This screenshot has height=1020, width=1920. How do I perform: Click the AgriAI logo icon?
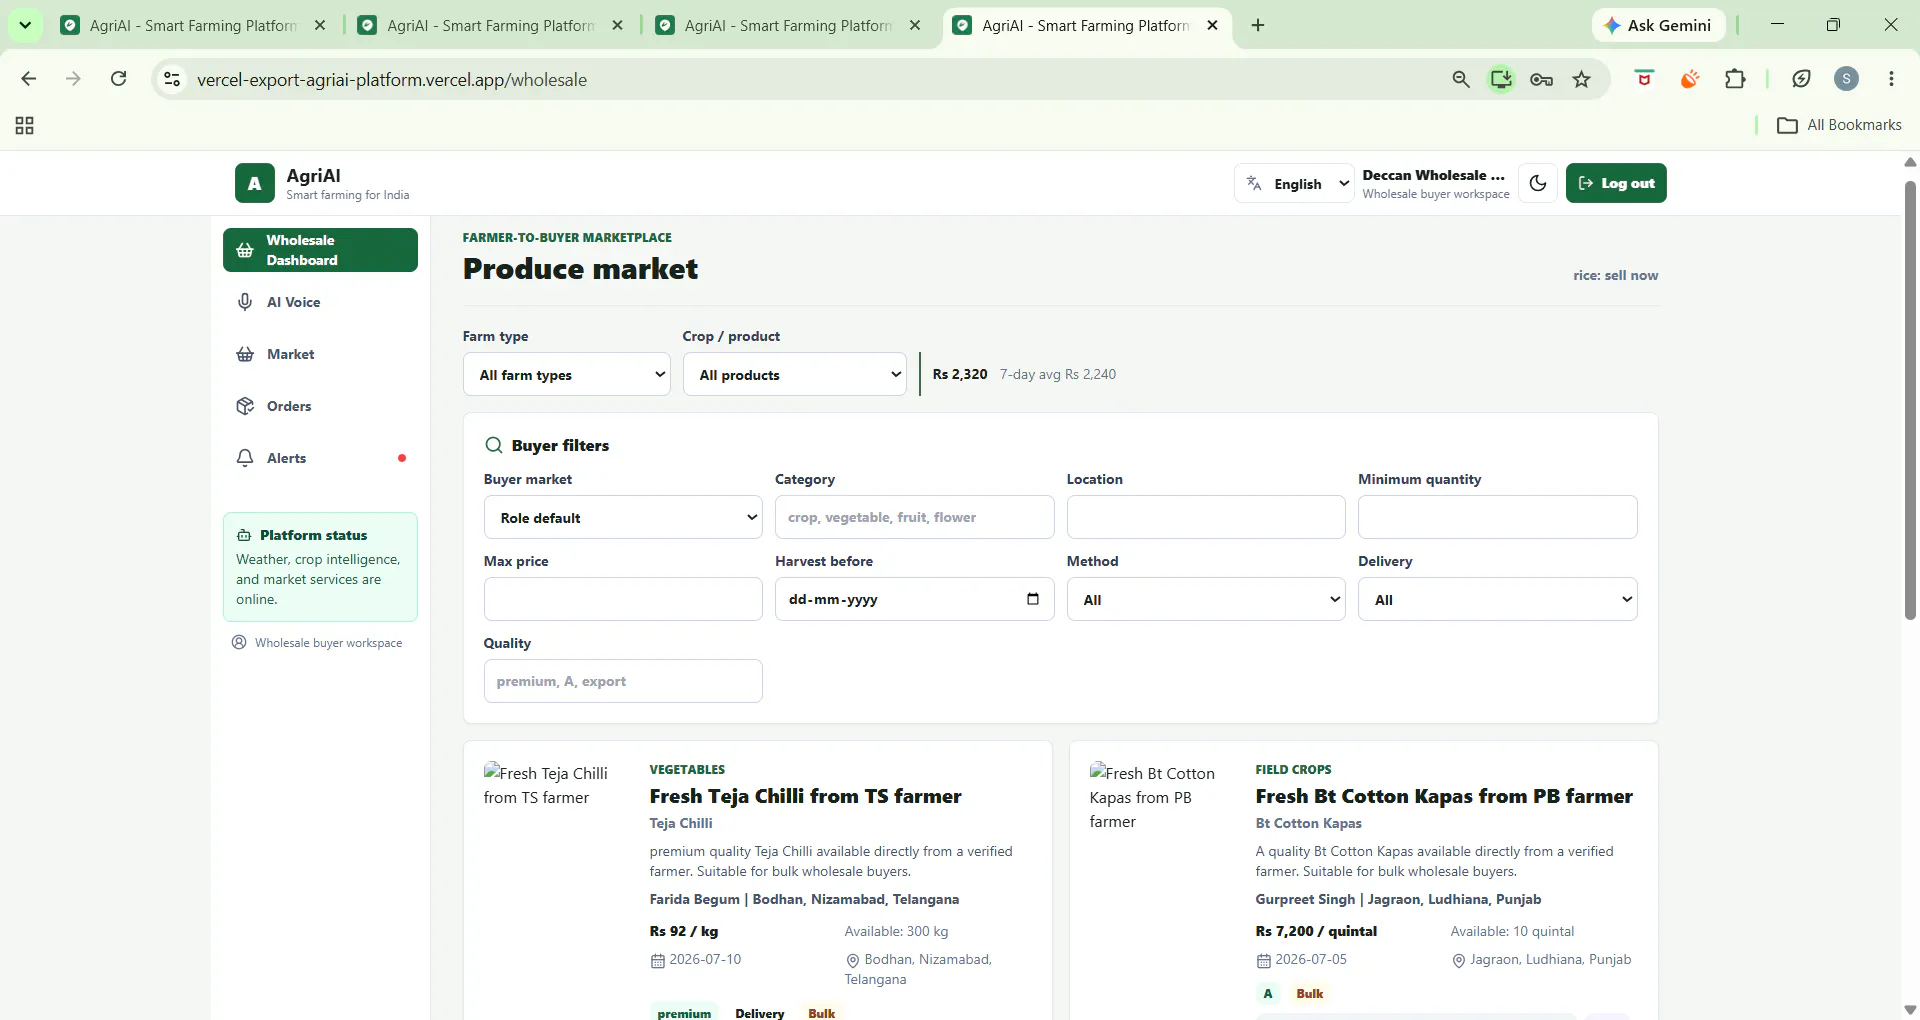(254, 183)
